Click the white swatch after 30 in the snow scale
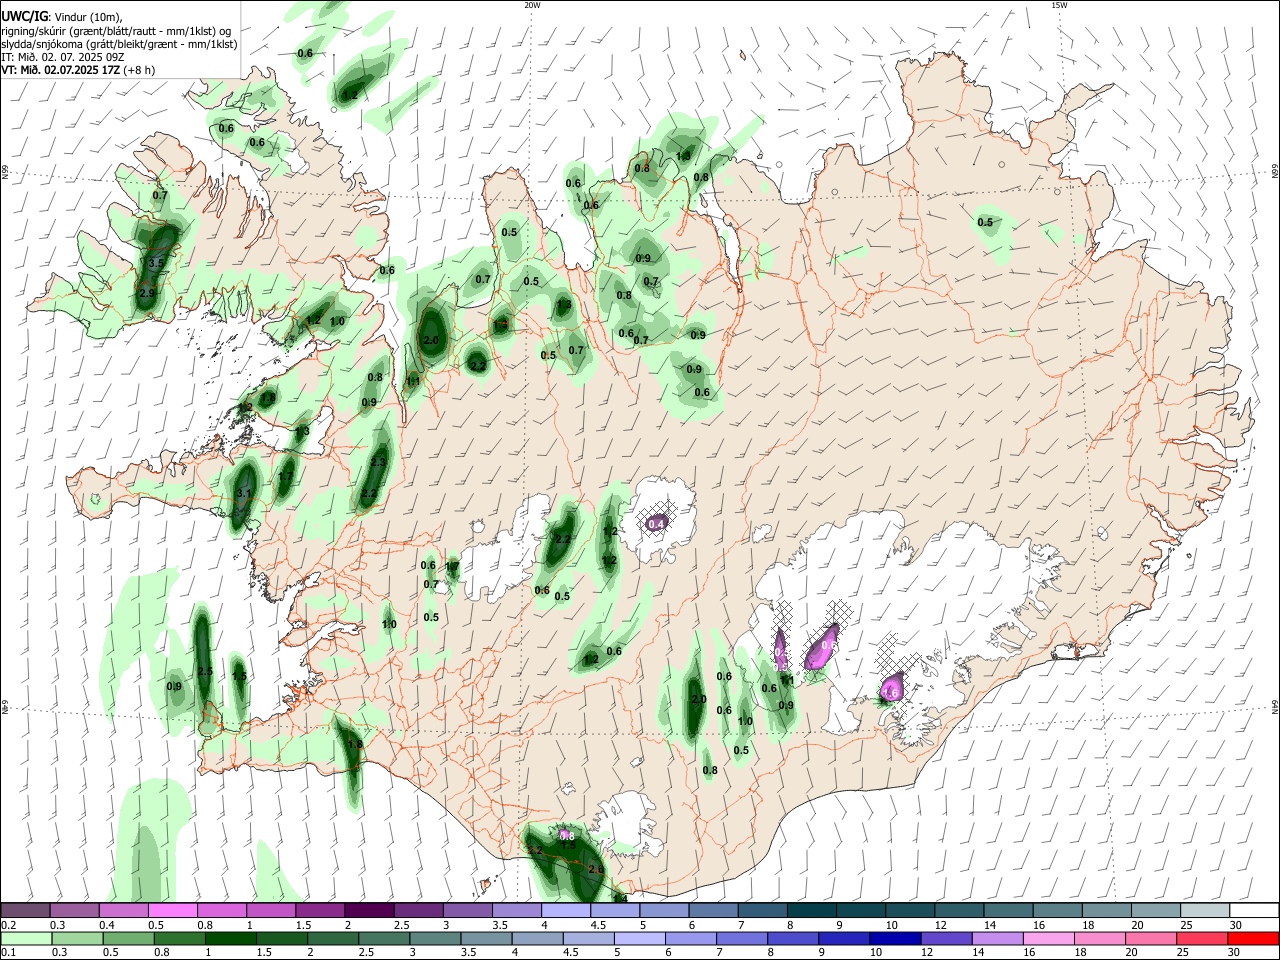 click(x=1254, y=911)
